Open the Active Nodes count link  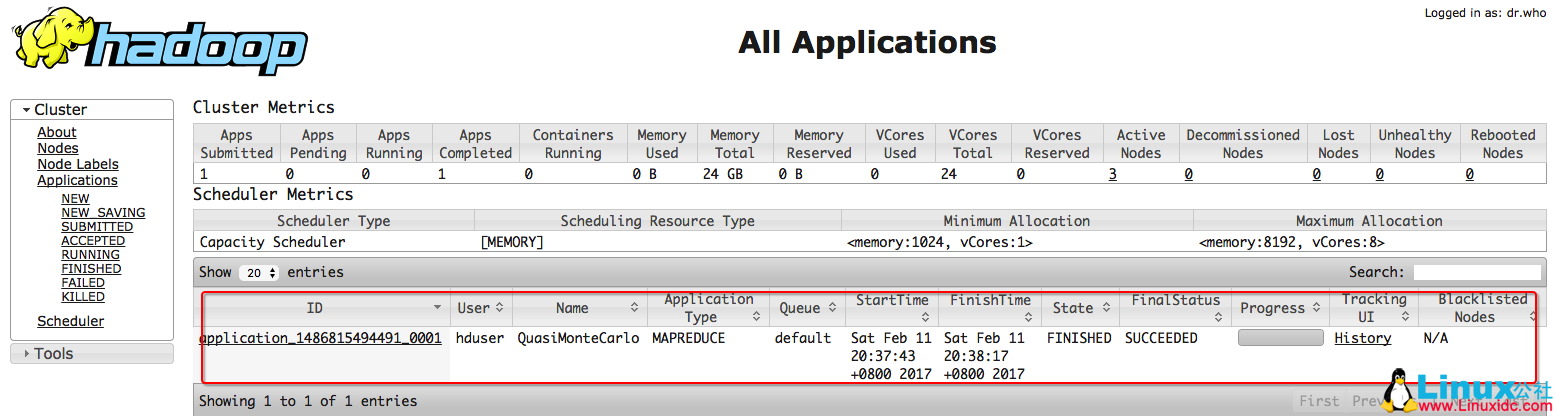pos(1112,174)
